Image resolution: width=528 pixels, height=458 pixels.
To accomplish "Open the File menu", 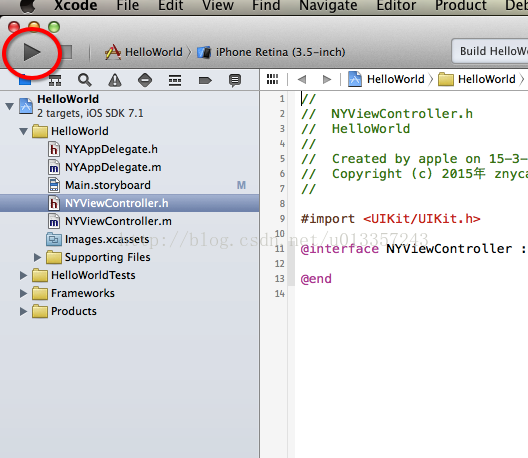I will 128,6.
